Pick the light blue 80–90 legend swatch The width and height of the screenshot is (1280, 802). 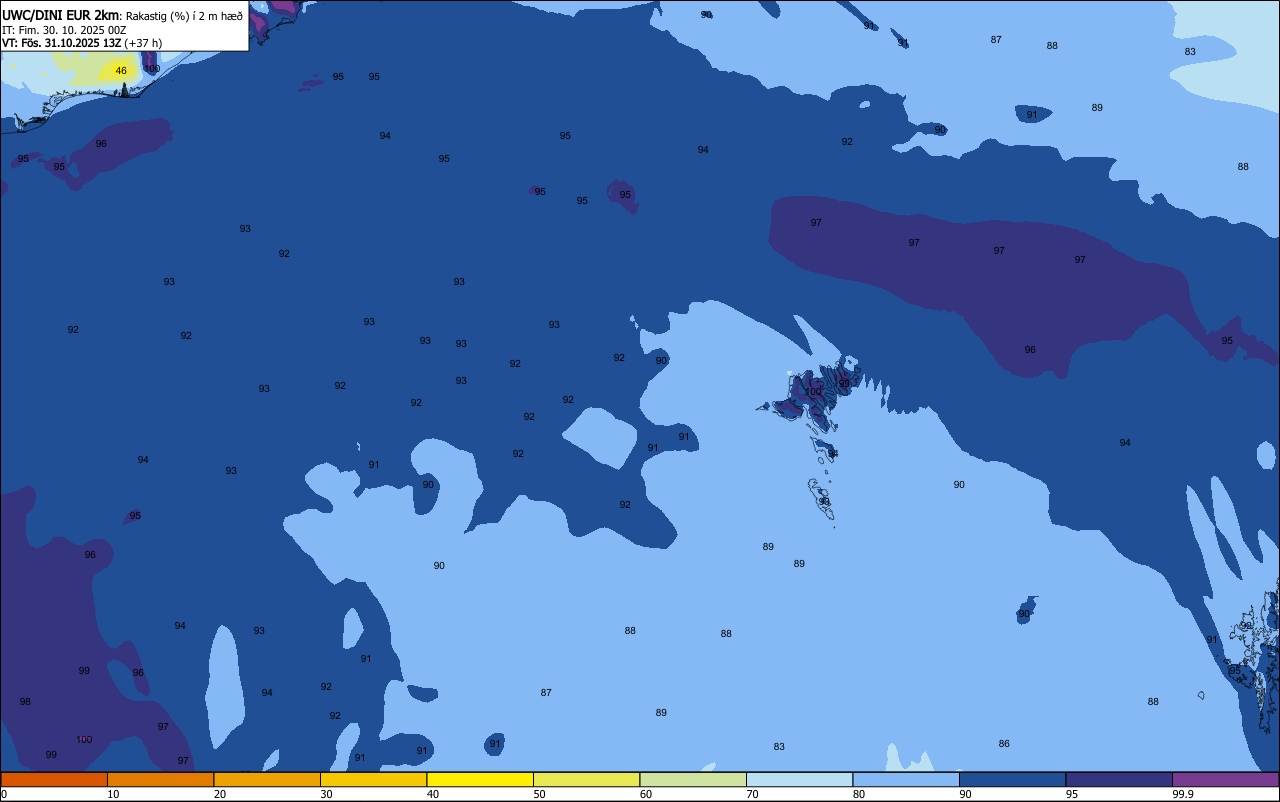906,780
